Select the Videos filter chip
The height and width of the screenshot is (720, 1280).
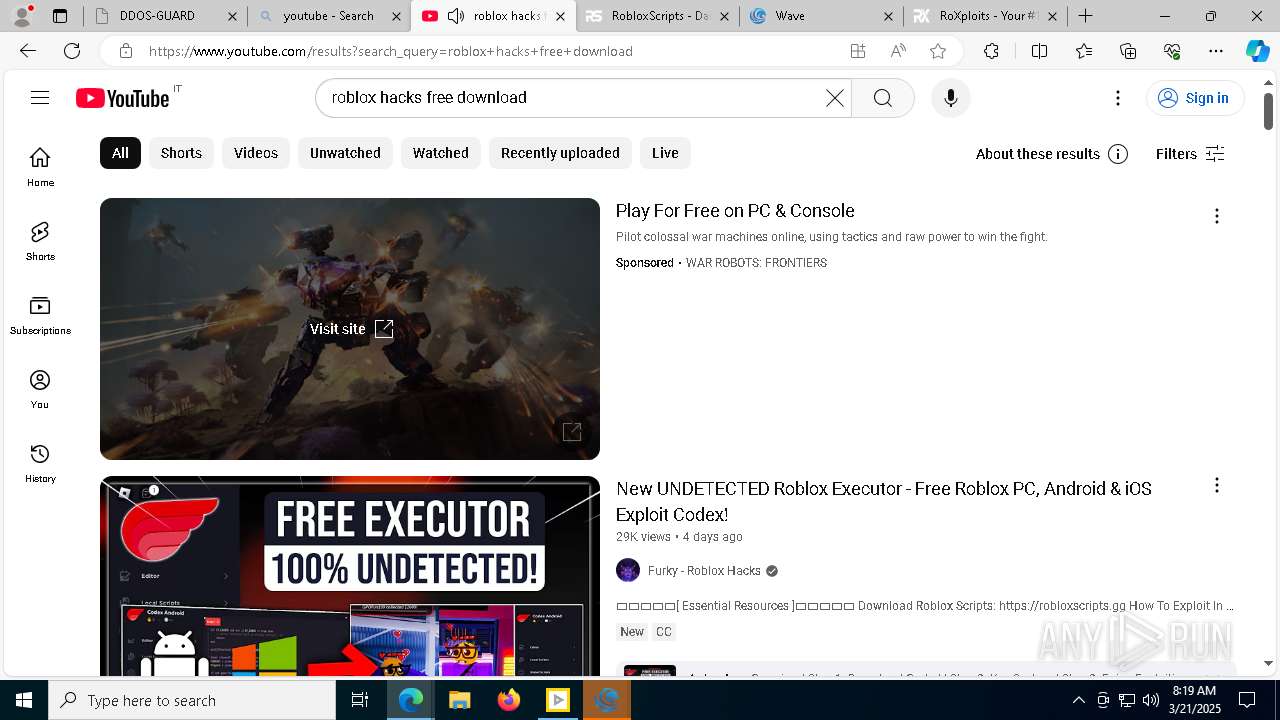click(x=256, y=153)
